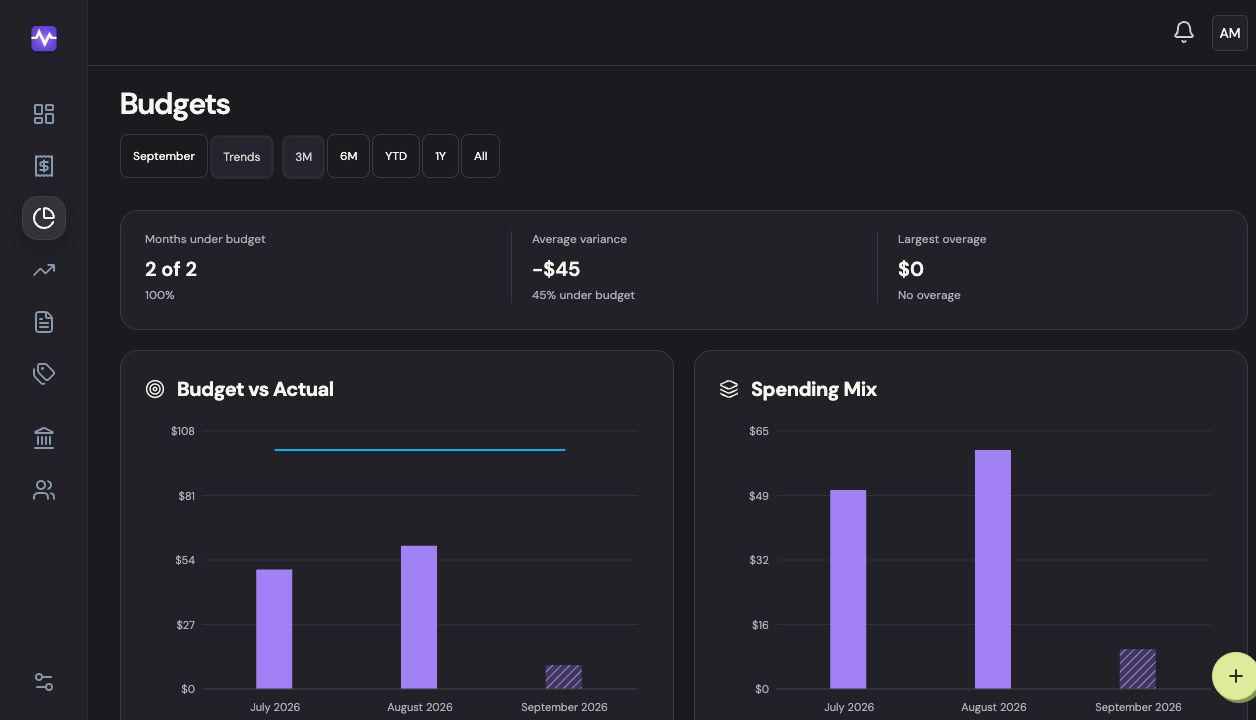The height and width of the screenshot is (720, 1256).
Task: Select the 6M time range
Action: [x=349, y=156]
